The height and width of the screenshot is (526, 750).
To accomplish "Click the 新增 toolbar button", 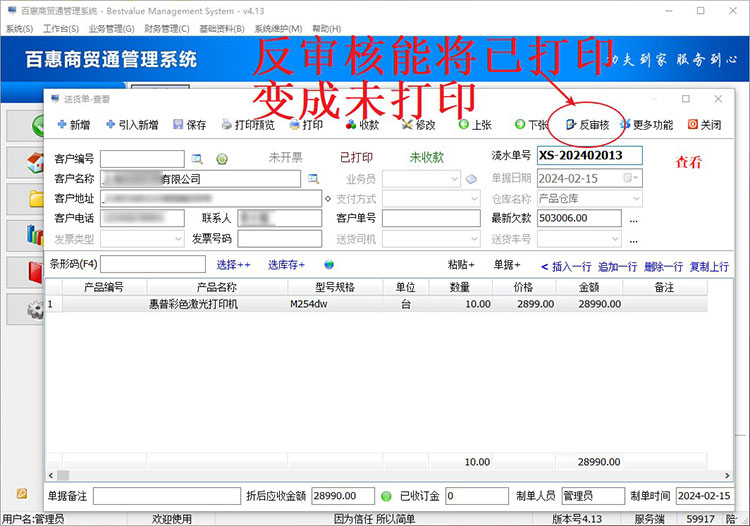I will click(x=74, y=125).
